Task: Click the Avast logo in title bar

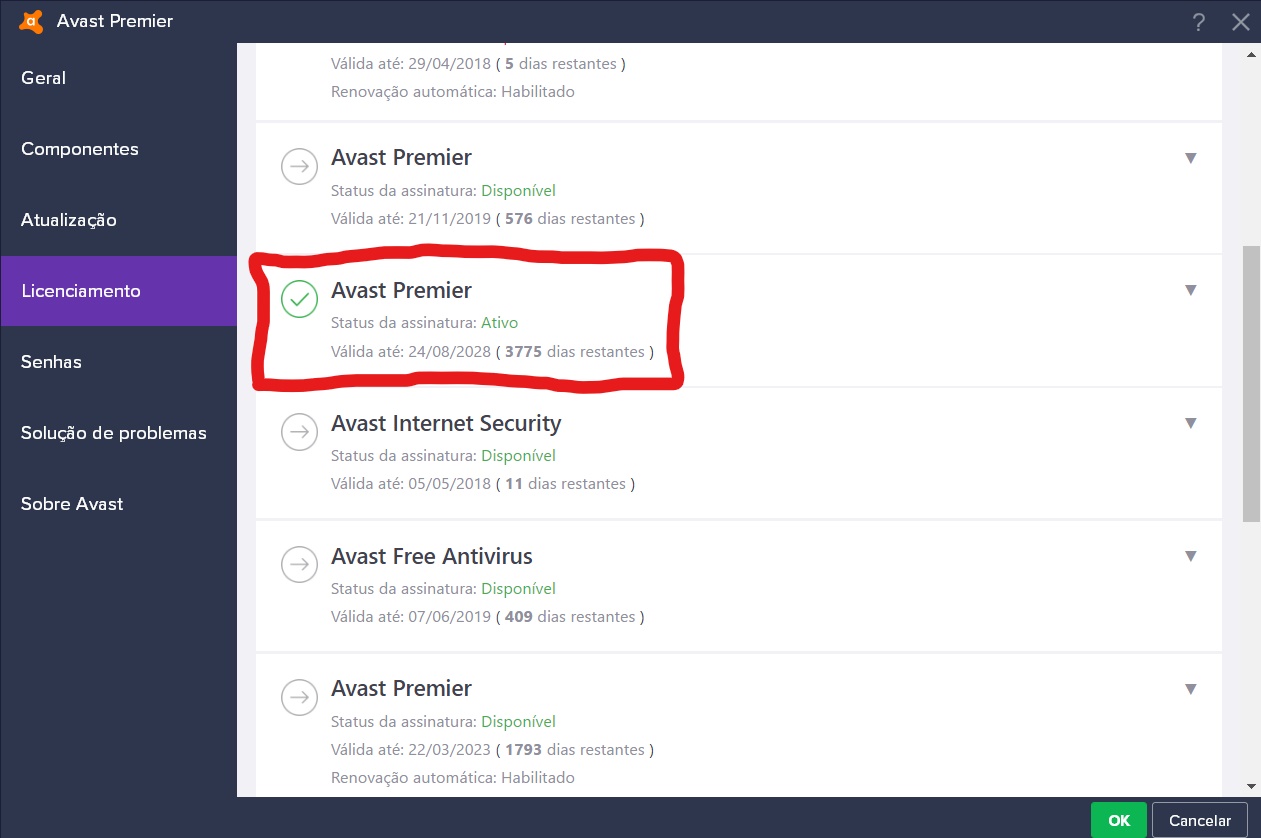Action: [x=32, y=21]
